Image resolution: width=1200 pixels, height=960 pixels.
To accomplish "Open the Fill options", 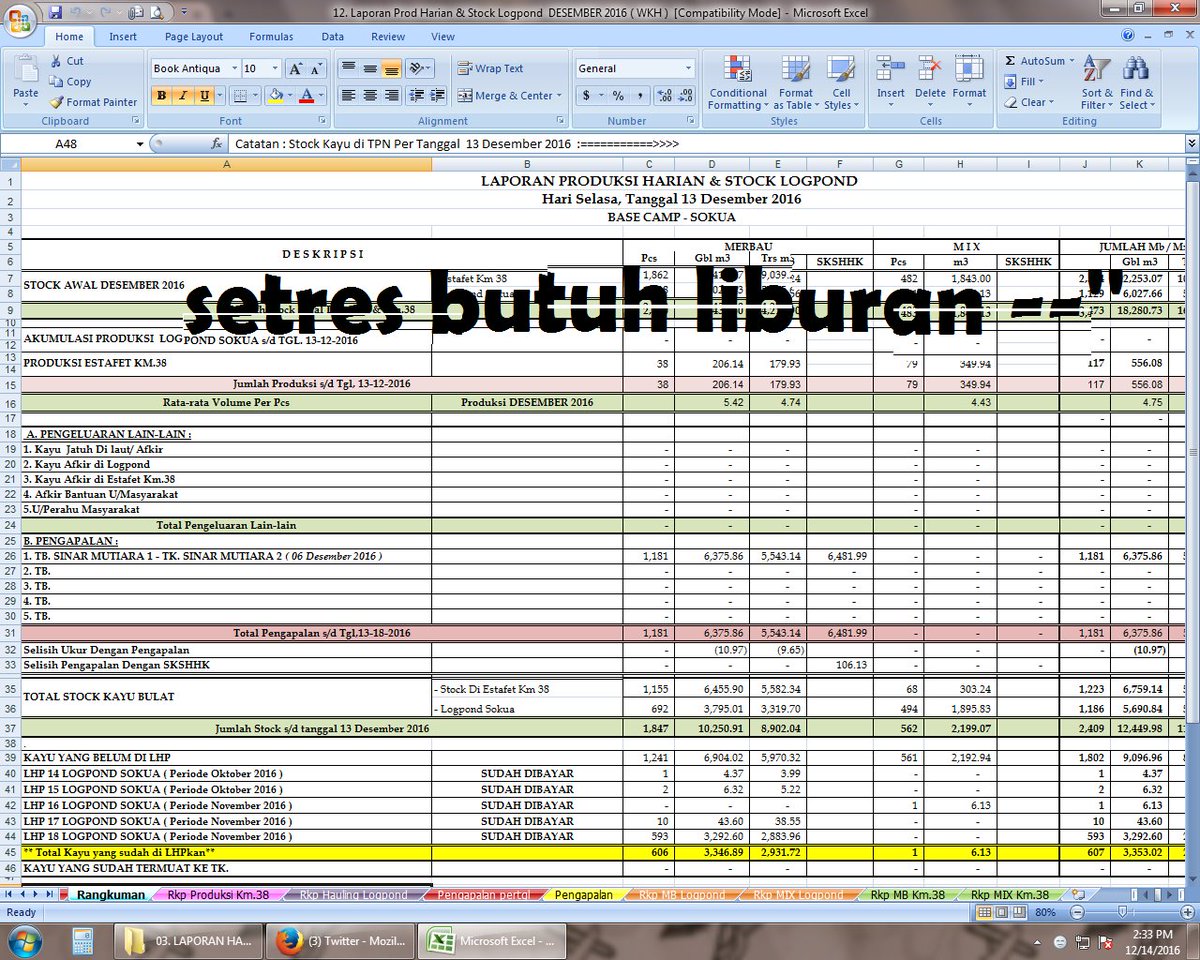I will [x=1024, y=82].
